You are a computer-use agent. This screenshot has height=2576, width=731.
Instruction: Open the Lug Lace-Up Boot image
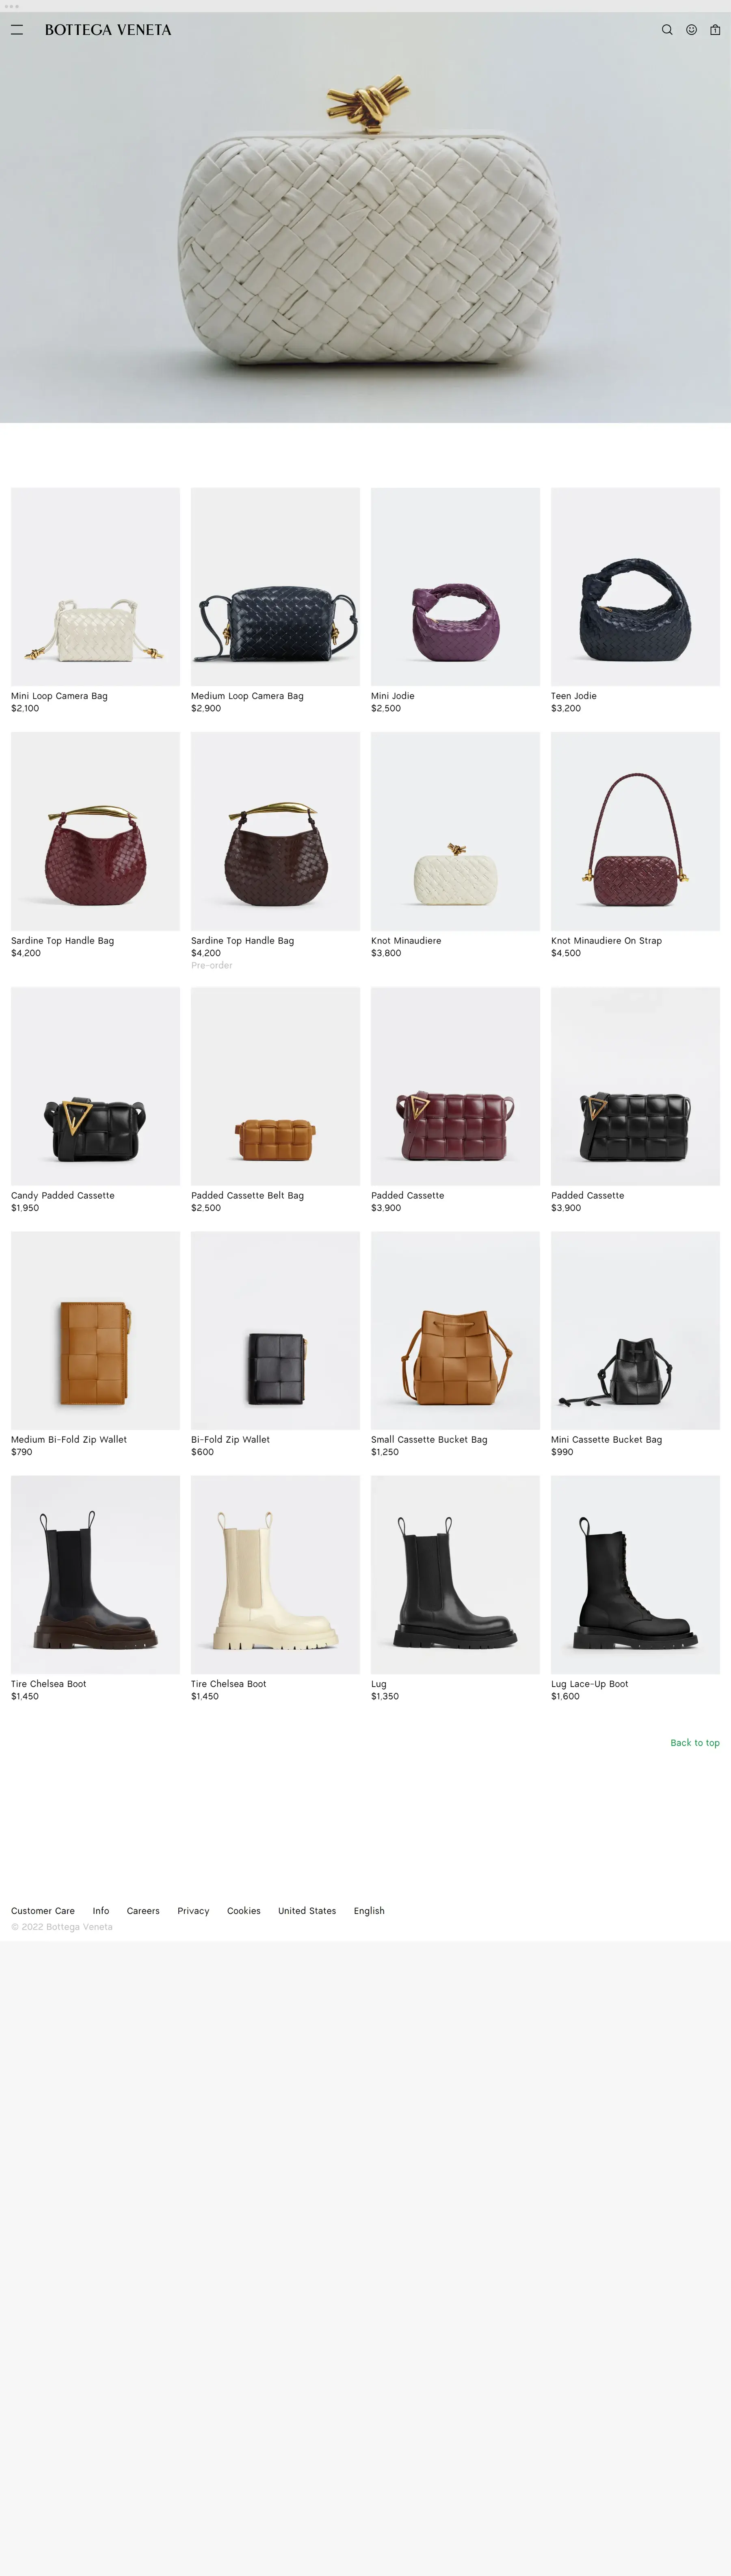(635, 1575)
